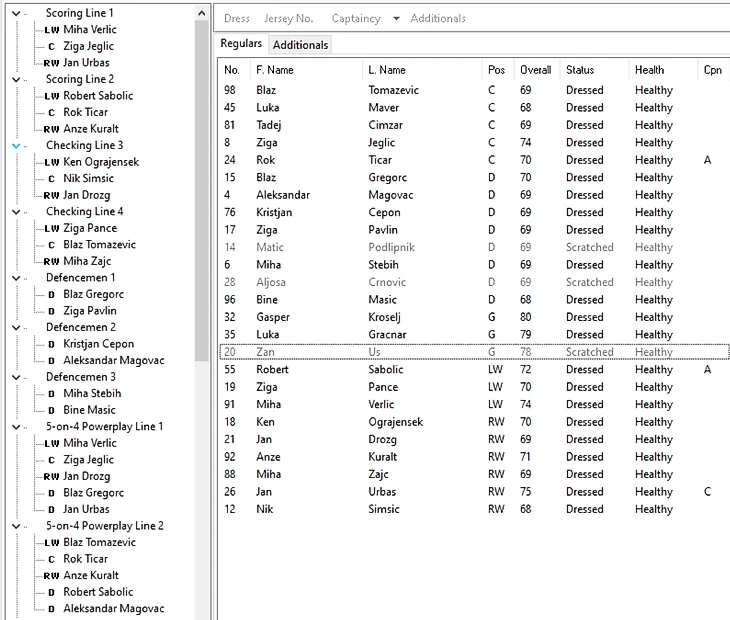Image resolution: width=730 pixels, height=620 pixels.
Task: Switch to the Additionals tab
Action: [x=300, y=45]
